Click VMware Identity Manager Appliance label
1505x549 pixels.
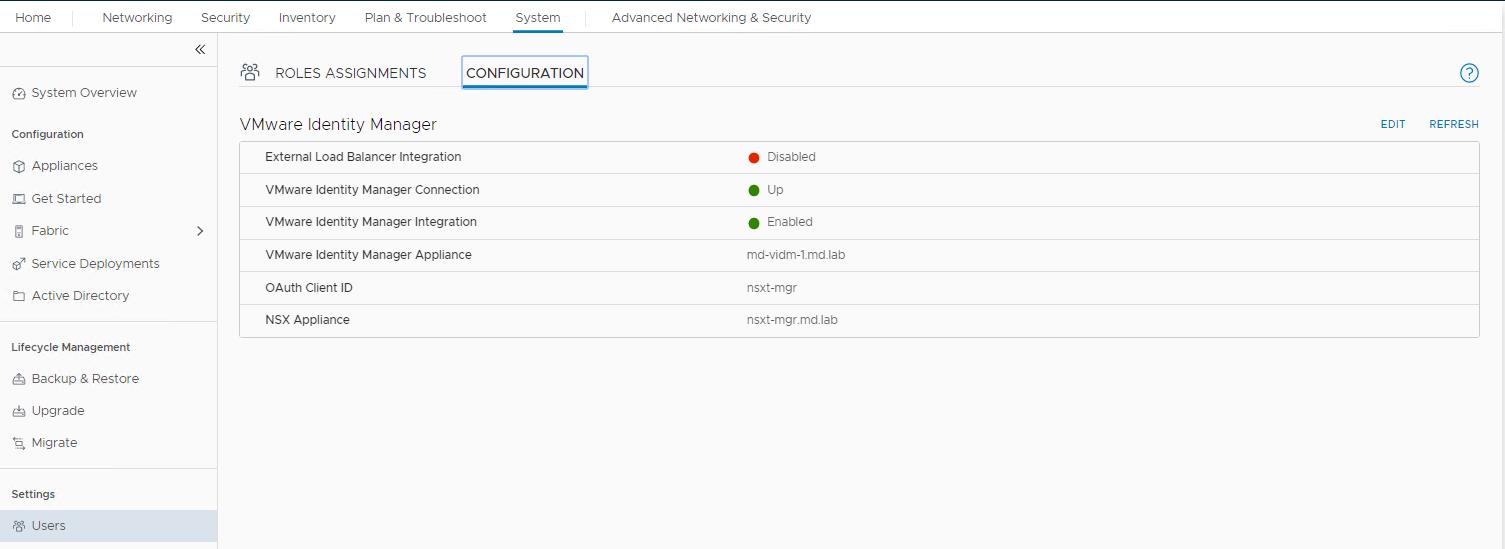pos(368,255)
